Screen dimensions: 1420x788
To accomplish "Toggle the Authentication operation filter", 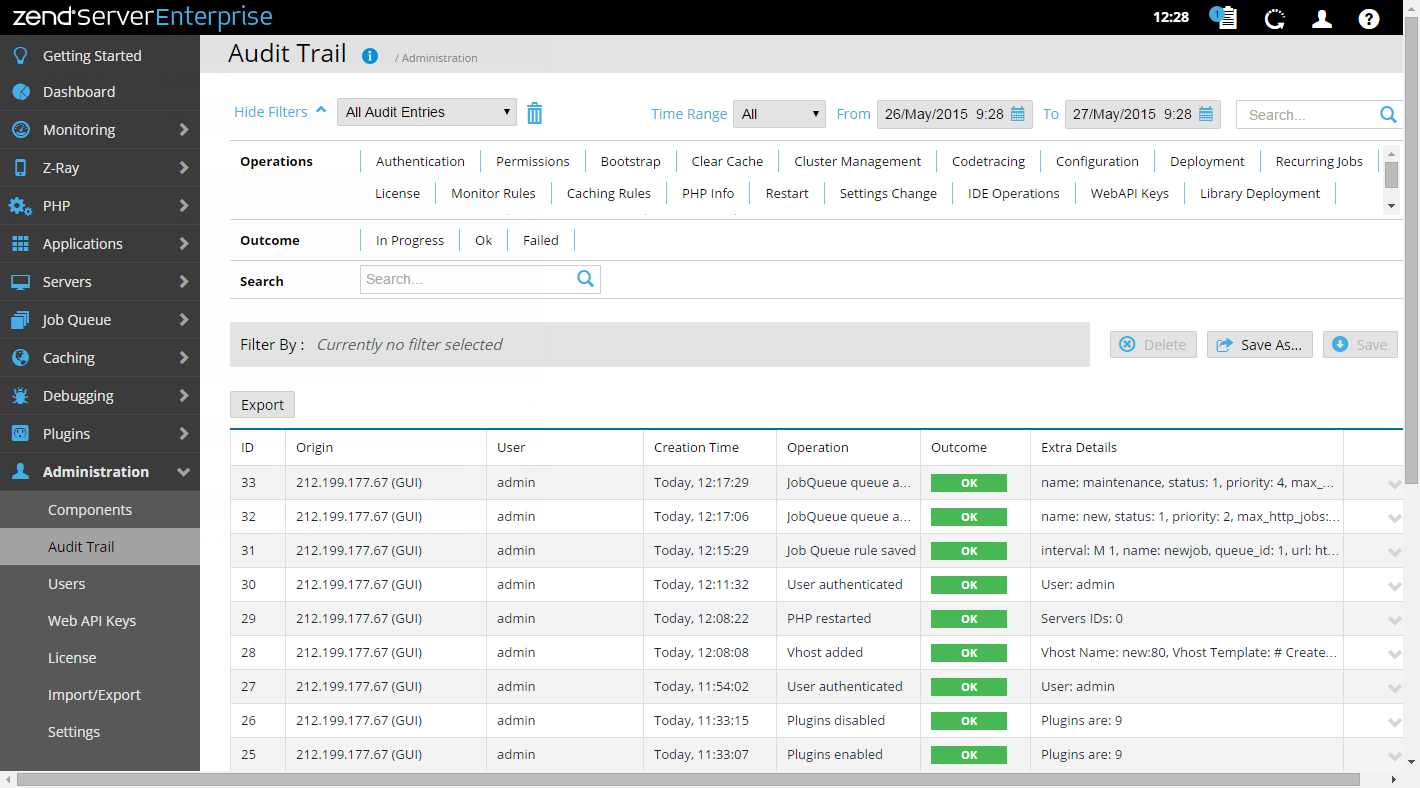I will (x=420, y=161).
